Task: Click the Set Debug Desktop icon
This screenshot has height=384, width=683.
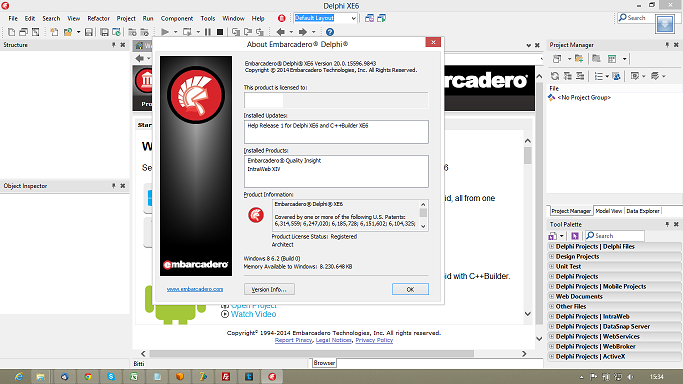Action: pyautogui.click(x=382, y=18)
